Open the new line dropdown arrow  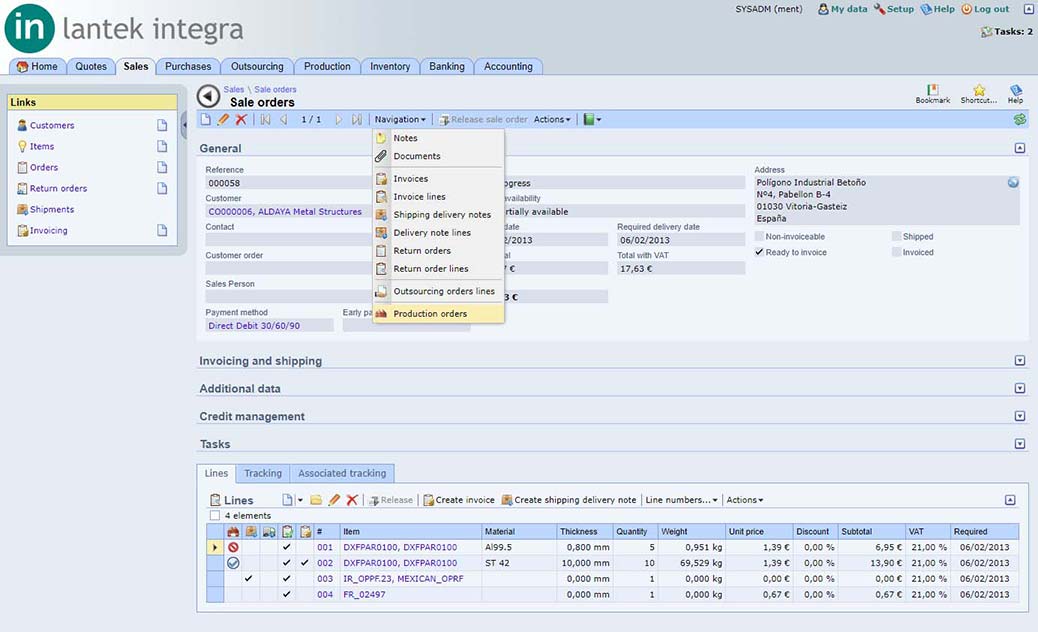(x=300, y=500)
